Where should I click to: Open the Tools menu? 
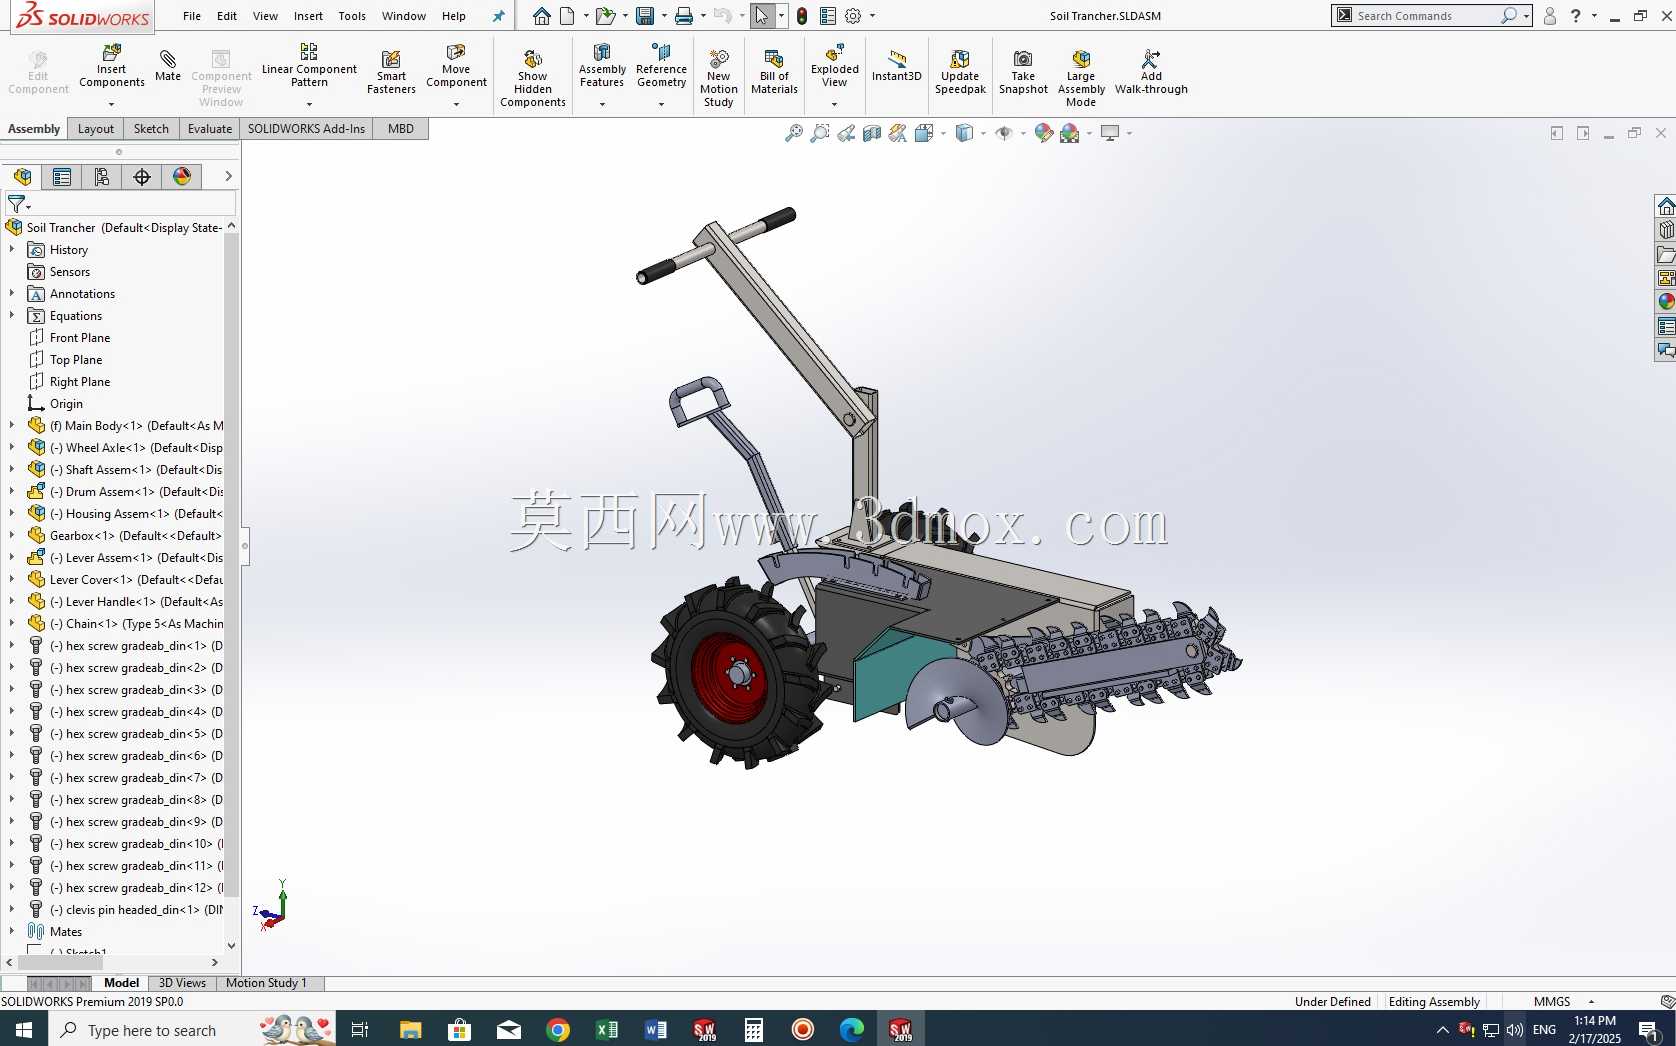point(352,16)
